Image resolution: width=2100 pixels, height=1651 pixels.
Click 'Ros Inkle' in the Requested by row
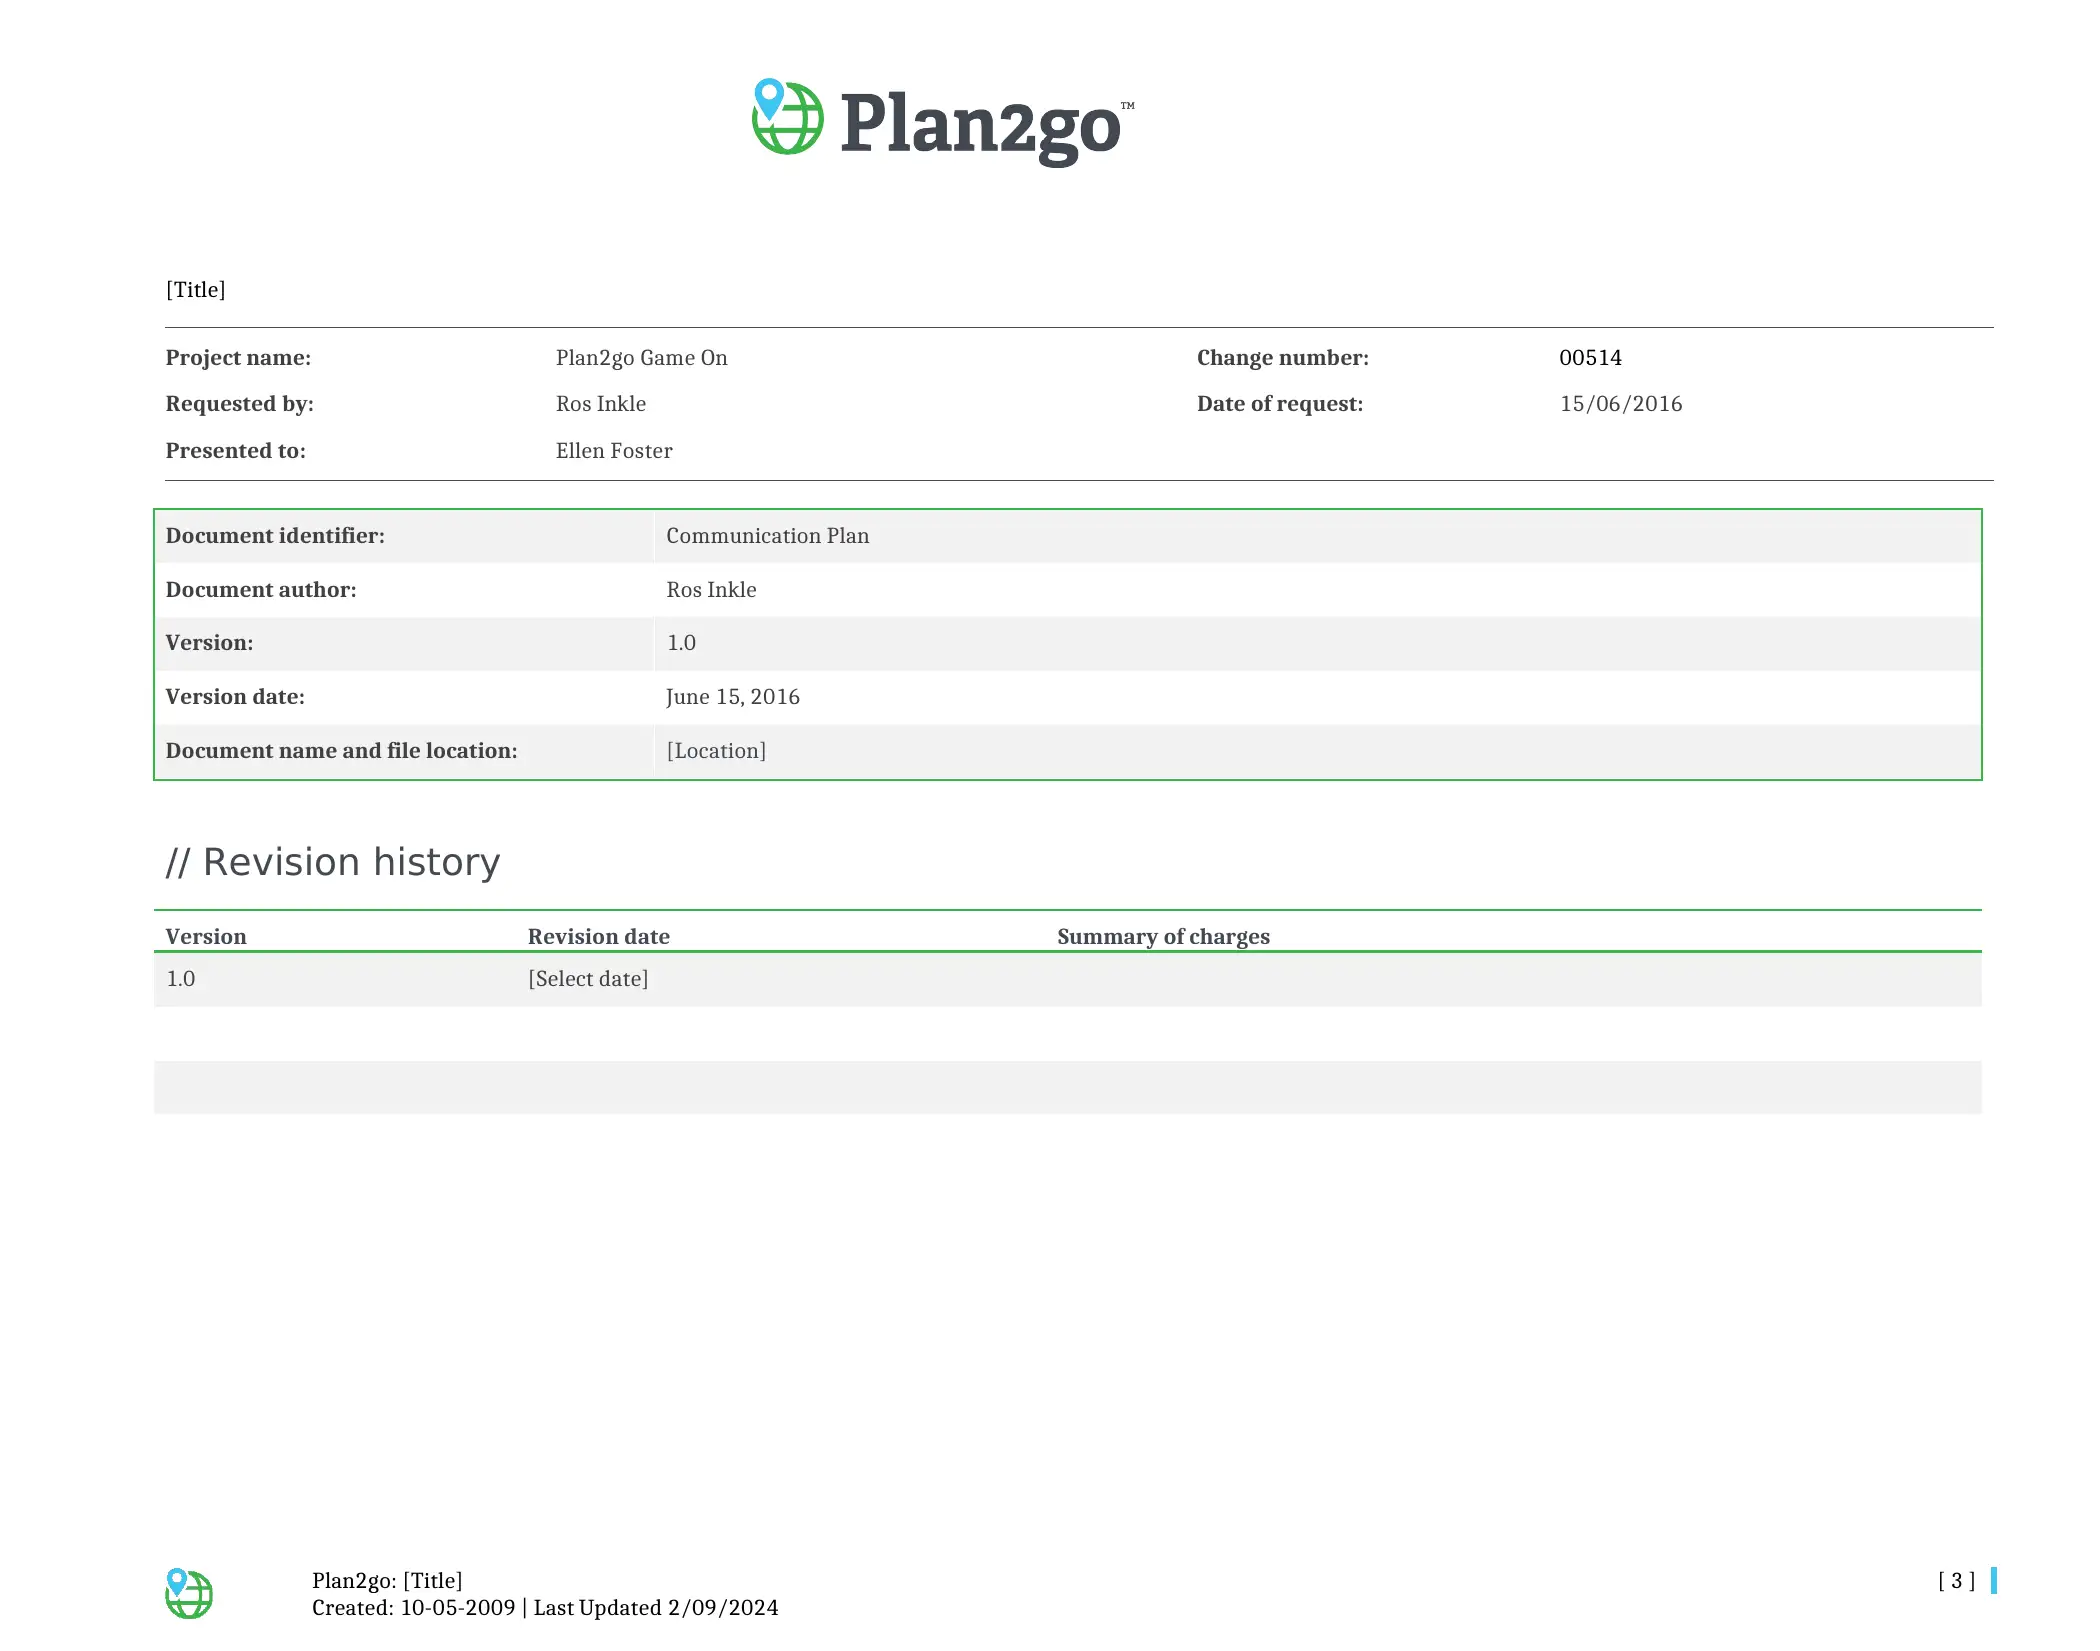[x=601, y=404]
